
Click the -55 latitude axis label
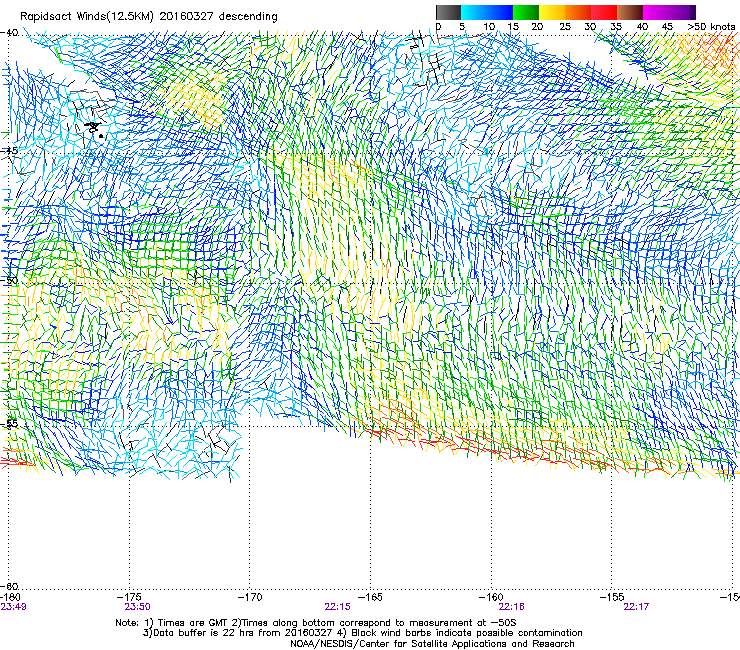[9, 423]
